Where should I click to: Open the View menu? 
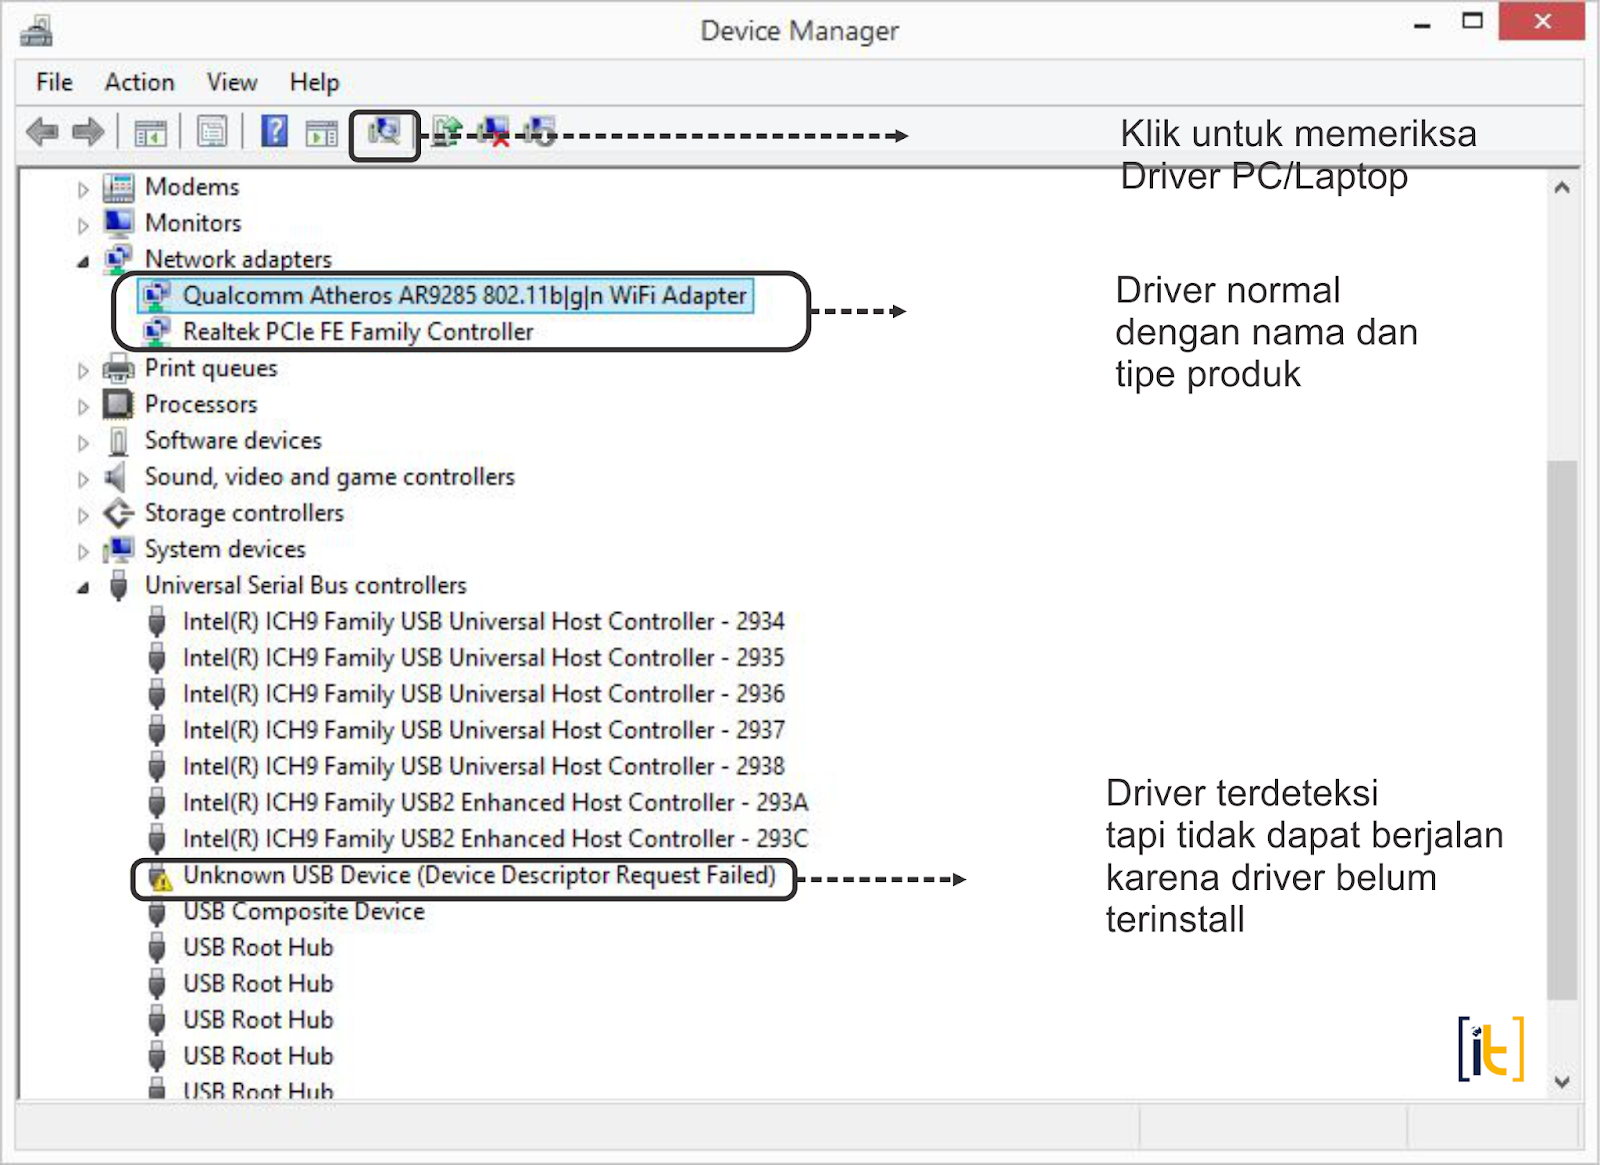coord(232,82)
